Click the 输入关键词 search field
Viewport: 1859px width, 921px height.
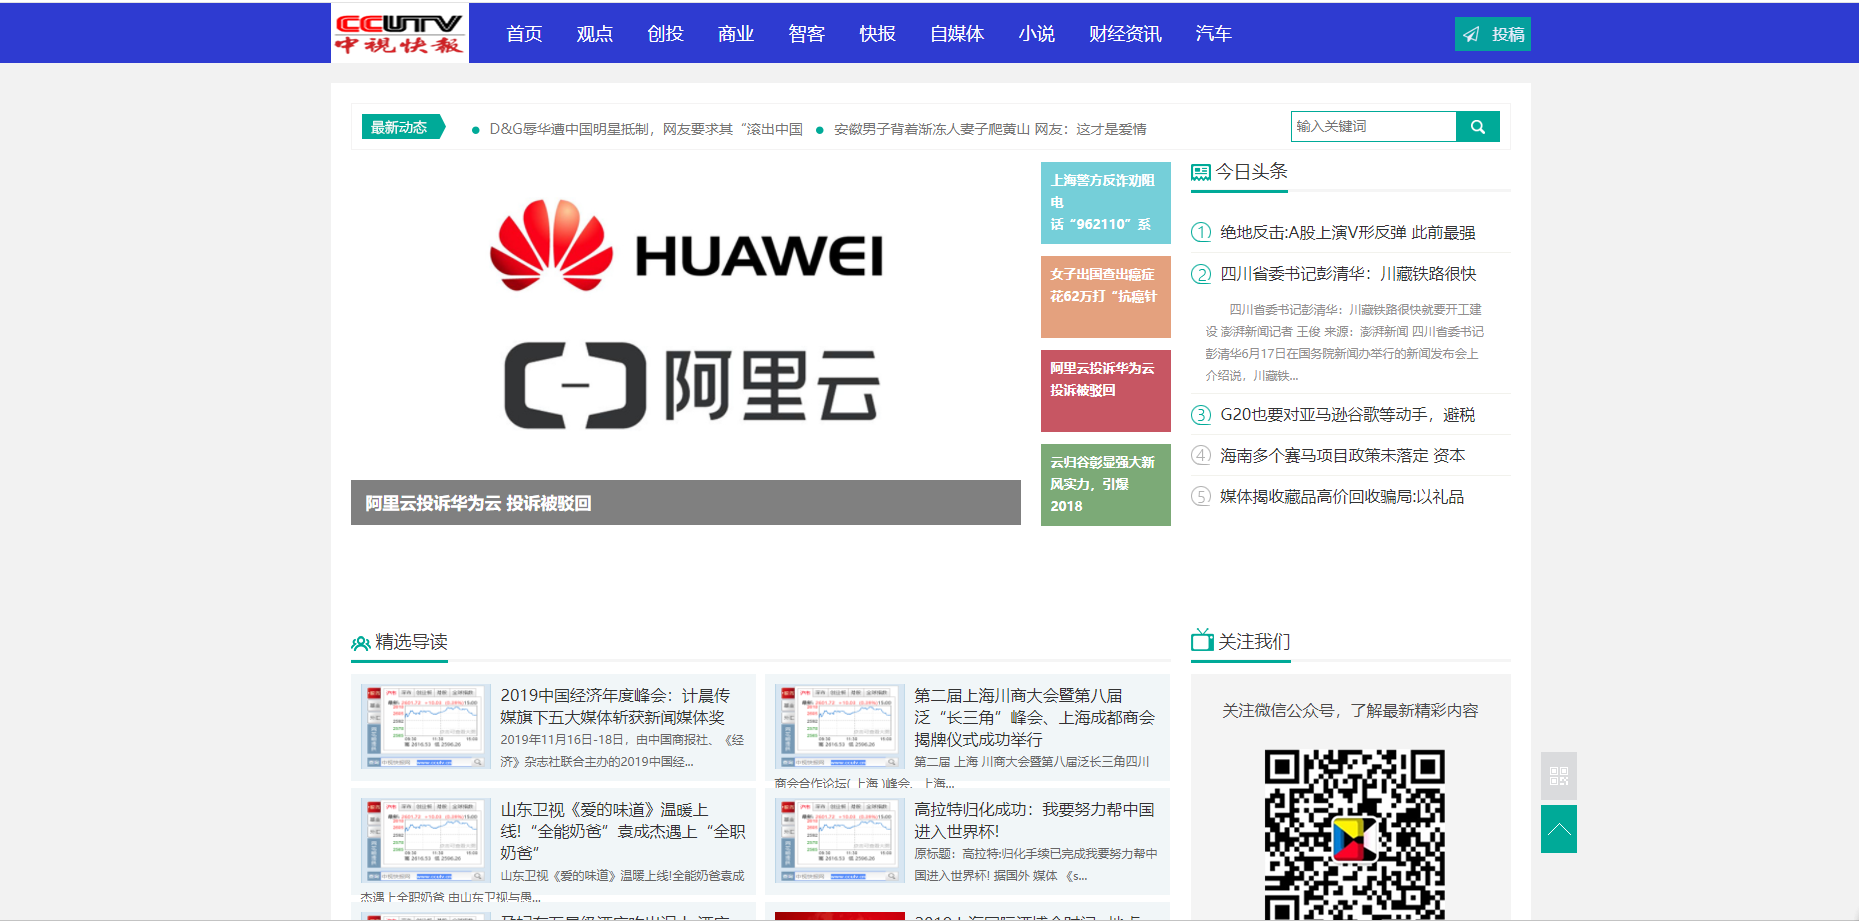(1373, 127)
